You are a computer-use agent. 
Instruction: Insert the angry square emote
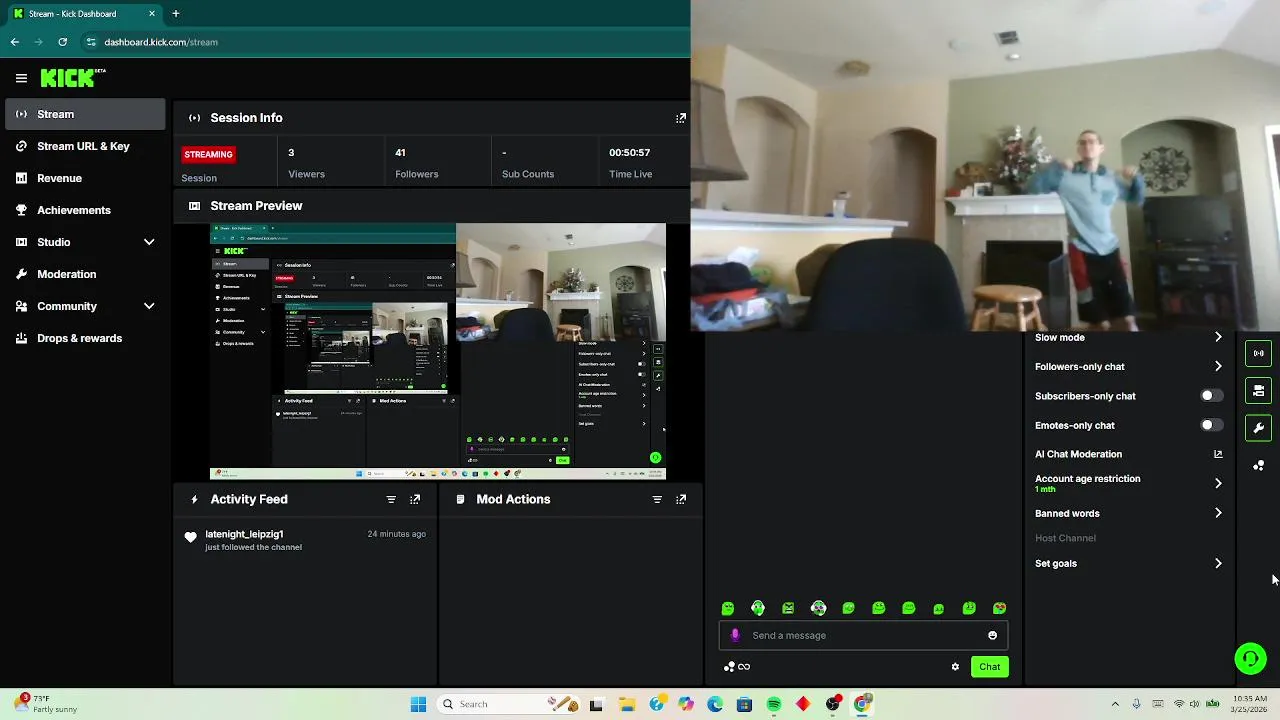point(788,608)
